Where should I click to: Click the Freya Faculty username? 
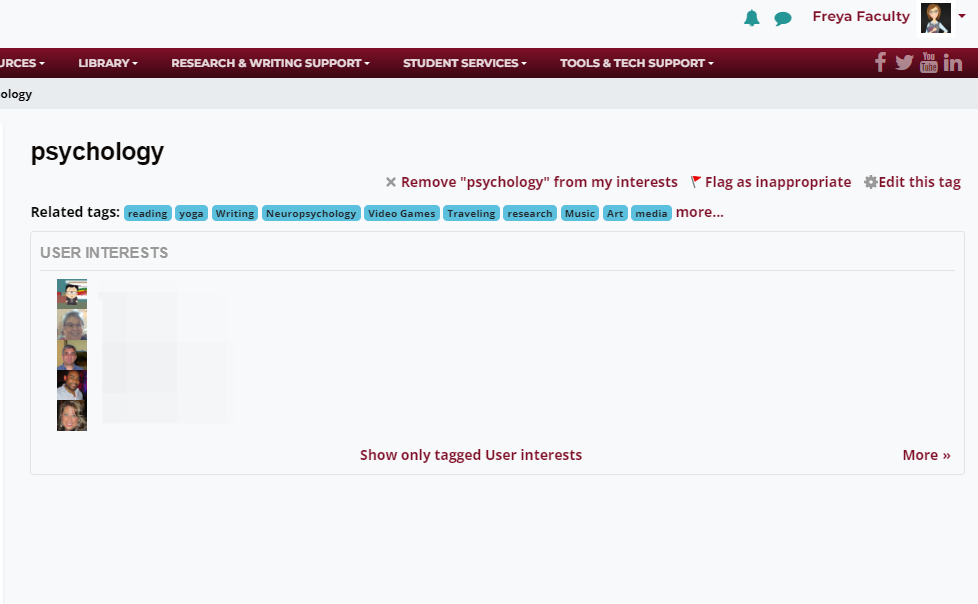(x=861, y=16)
